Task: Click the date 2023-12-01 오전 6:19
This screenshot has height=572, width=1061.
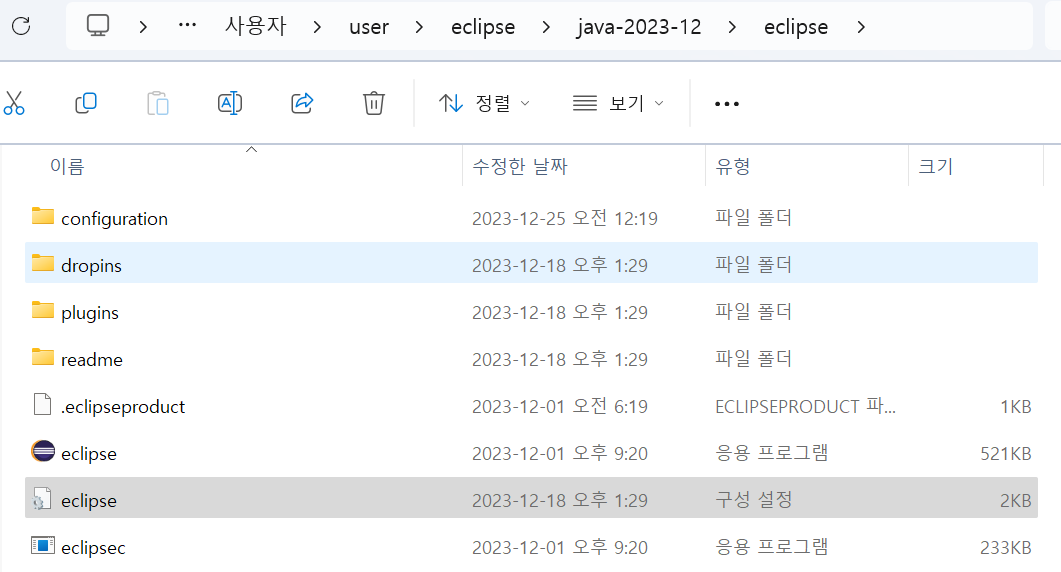Action: click(560, 406)
